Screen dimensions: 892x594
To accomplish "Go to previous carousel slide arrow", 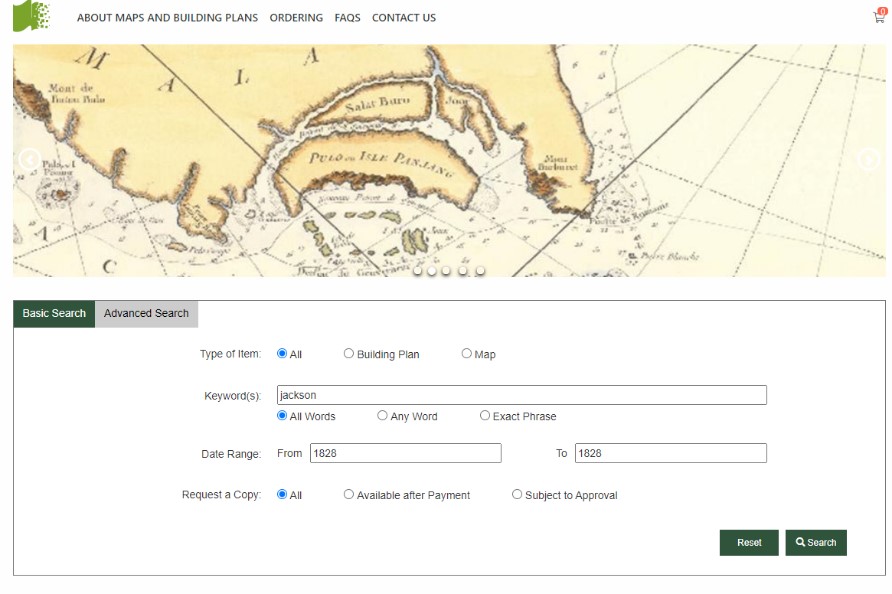I will (29, 159).
